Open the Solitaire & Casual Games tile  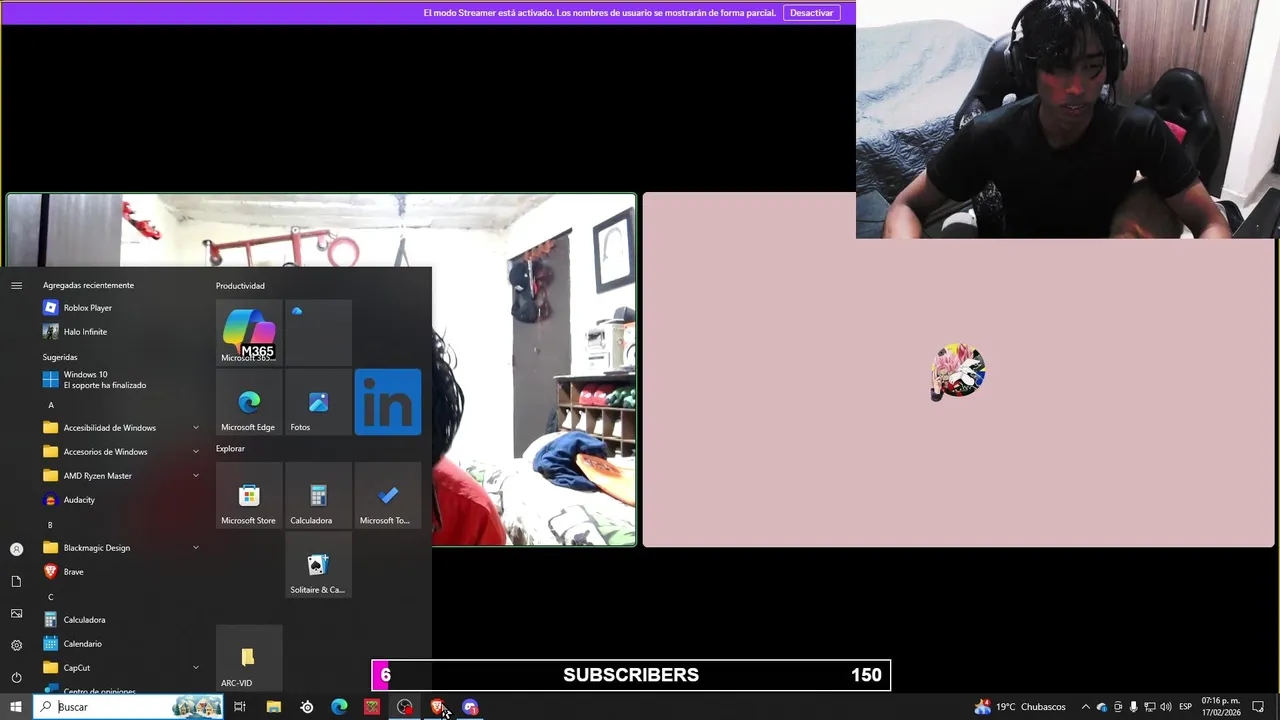[x=318, y=565]
